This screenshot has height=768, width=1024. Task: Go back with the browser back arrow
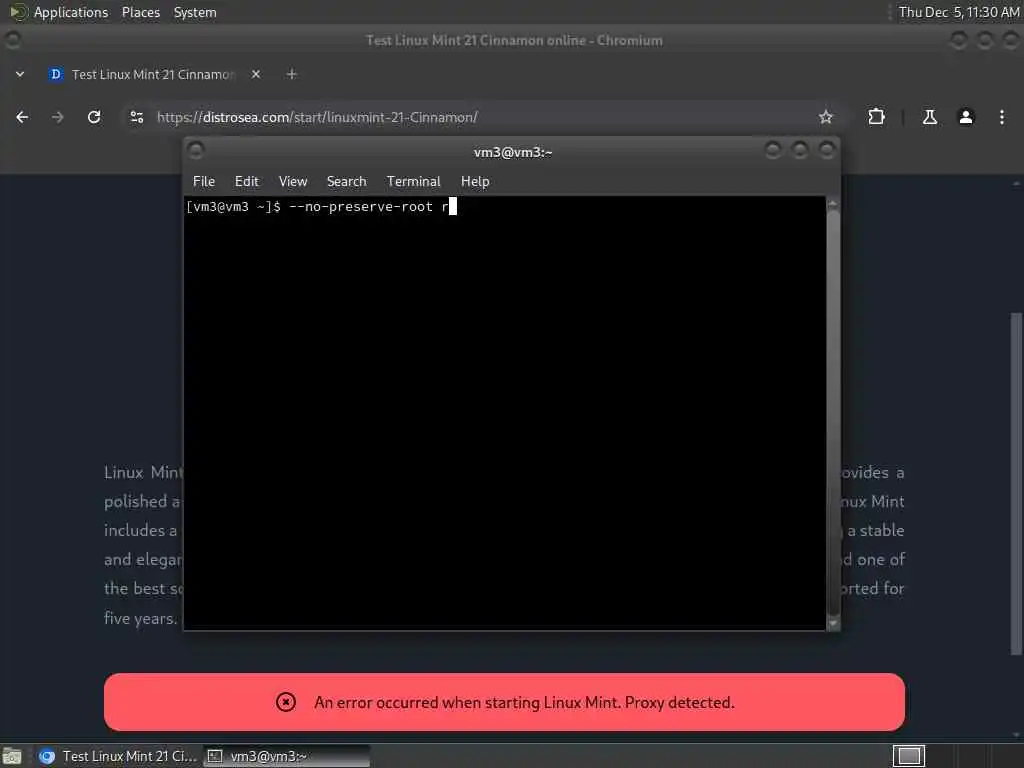(22, 118)
